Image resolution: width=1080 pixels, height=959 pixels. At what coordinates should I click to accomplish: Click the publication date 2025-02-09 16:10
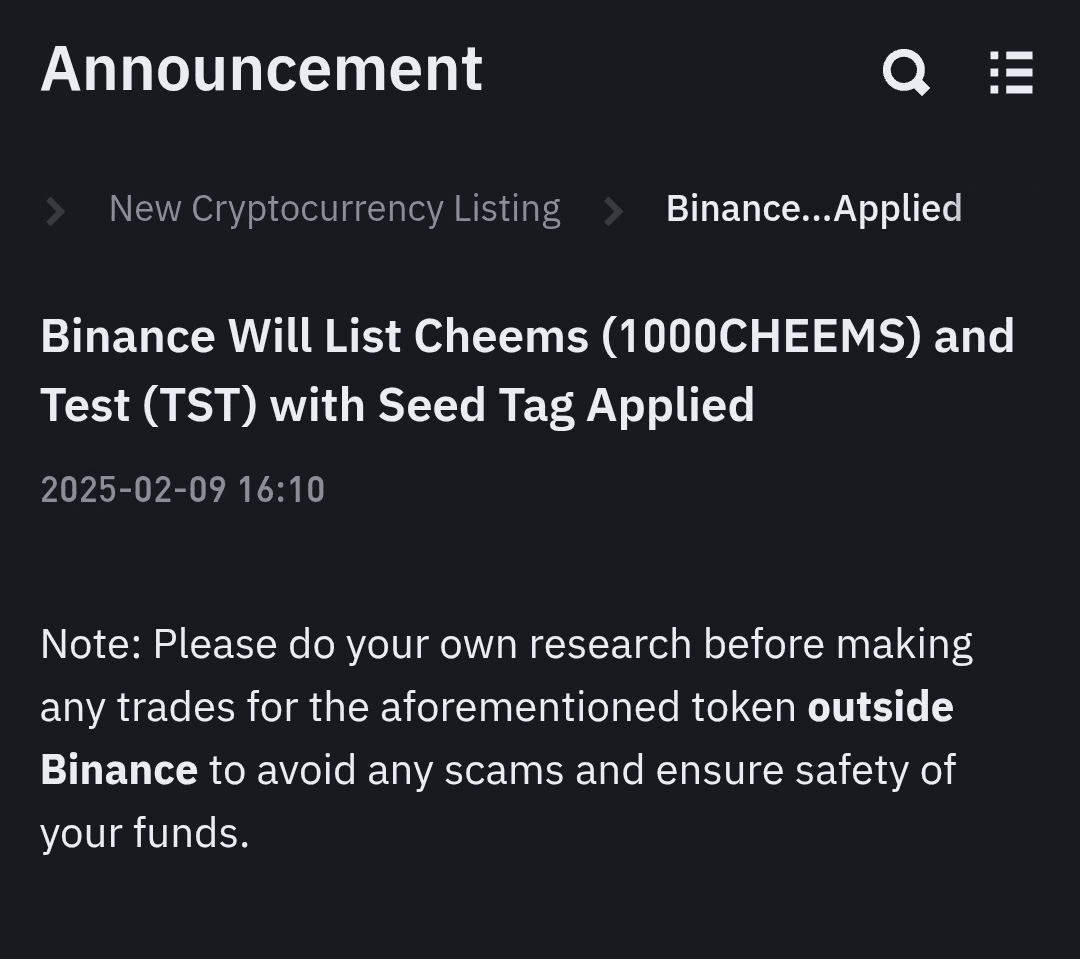(182, 489)
